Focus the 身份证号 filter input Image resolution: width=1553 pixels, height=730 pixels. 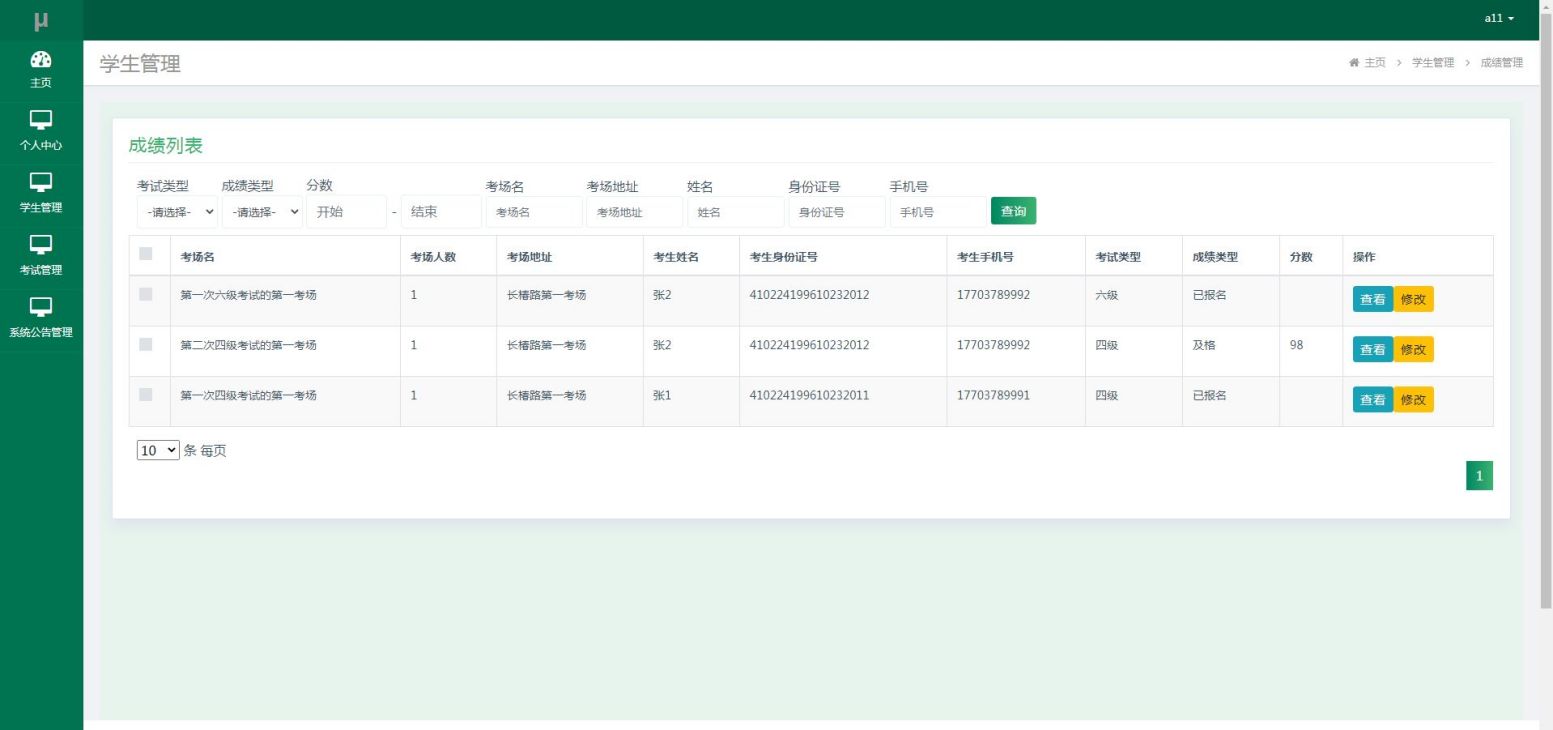pos(837,212)
